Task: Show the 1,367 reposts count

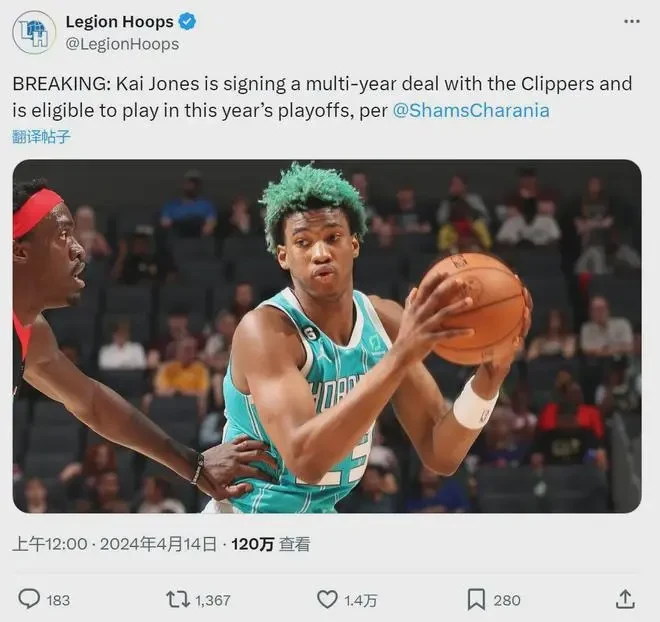Action: click(x=213, y=600)
